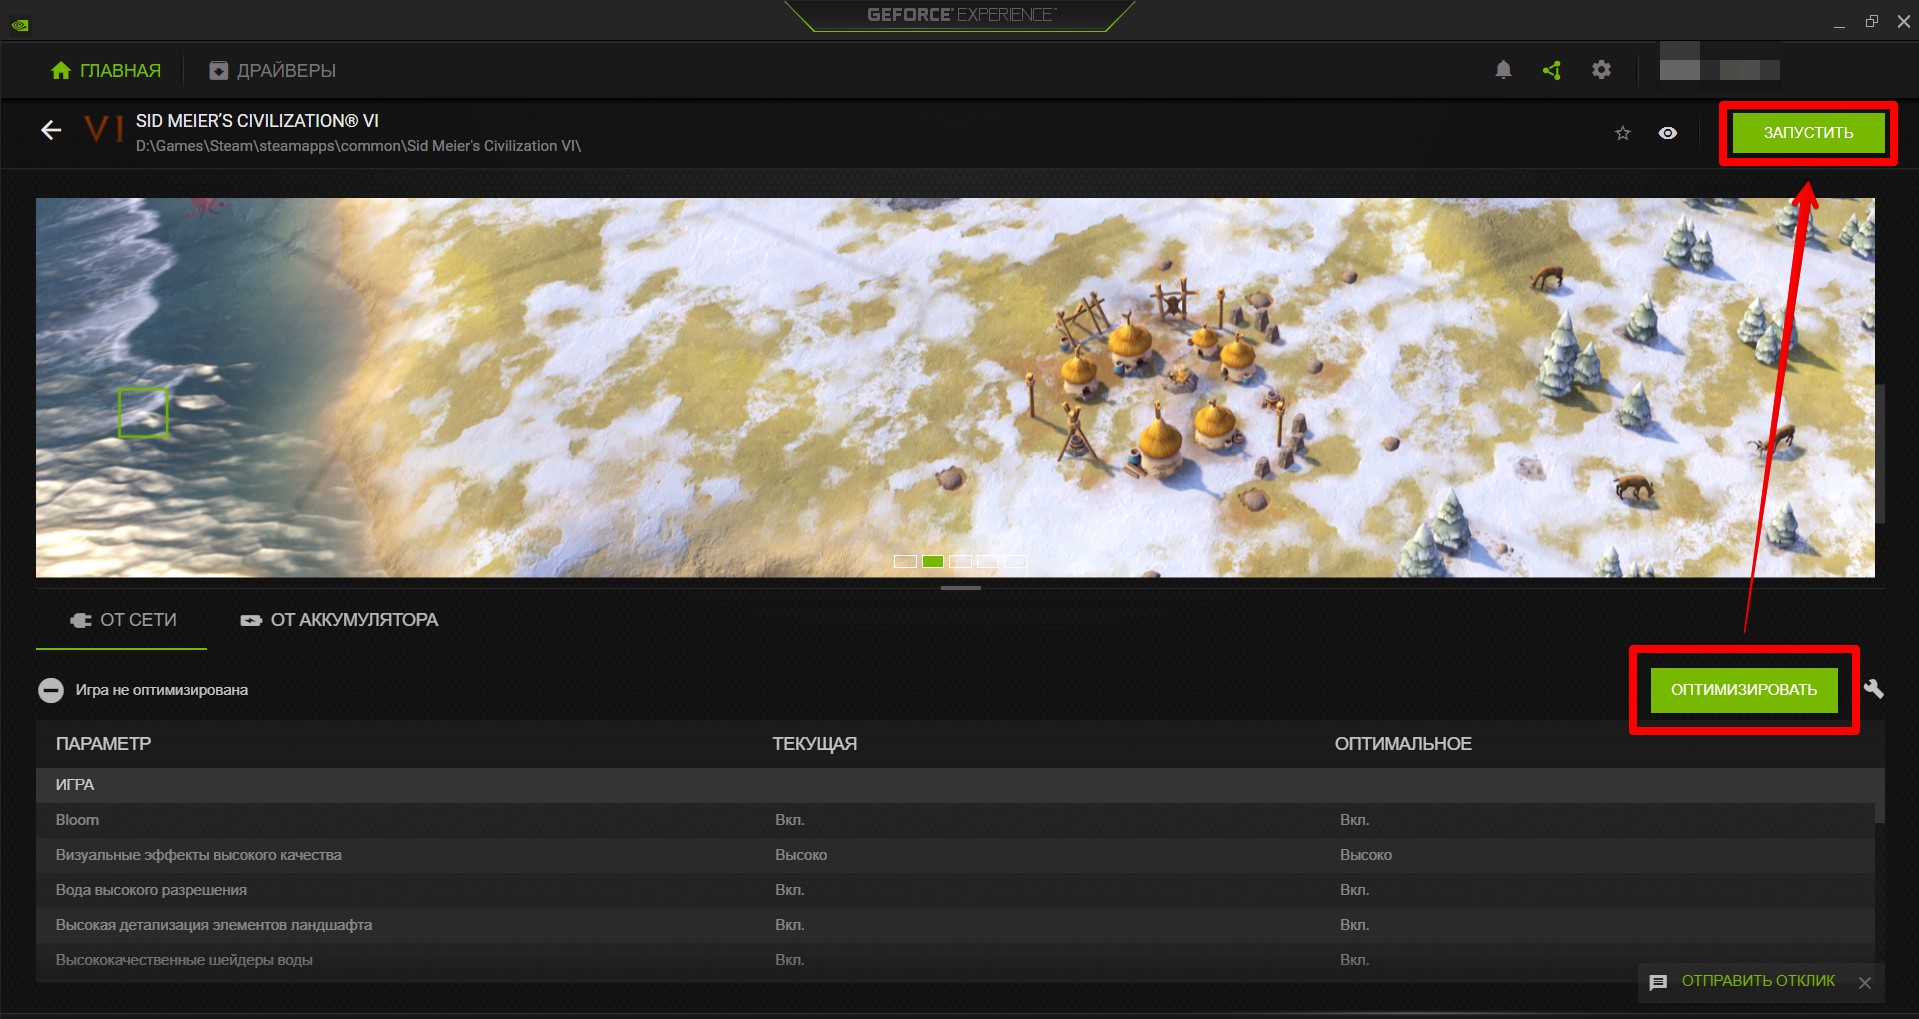Switch to the ДРАЙВЕРЫ tab
The width and height of the screenshot is (1919, 1019).
tap(272, 71)
